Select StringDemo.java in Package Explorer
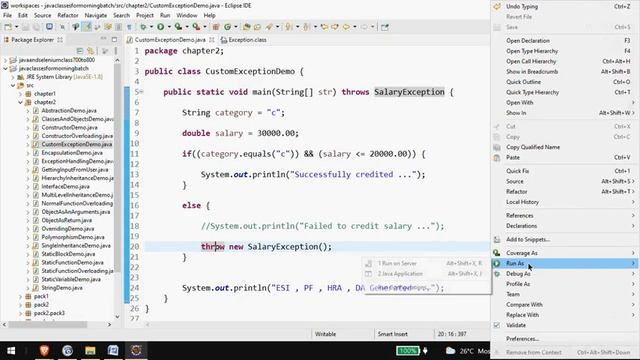 click(62, 288)
